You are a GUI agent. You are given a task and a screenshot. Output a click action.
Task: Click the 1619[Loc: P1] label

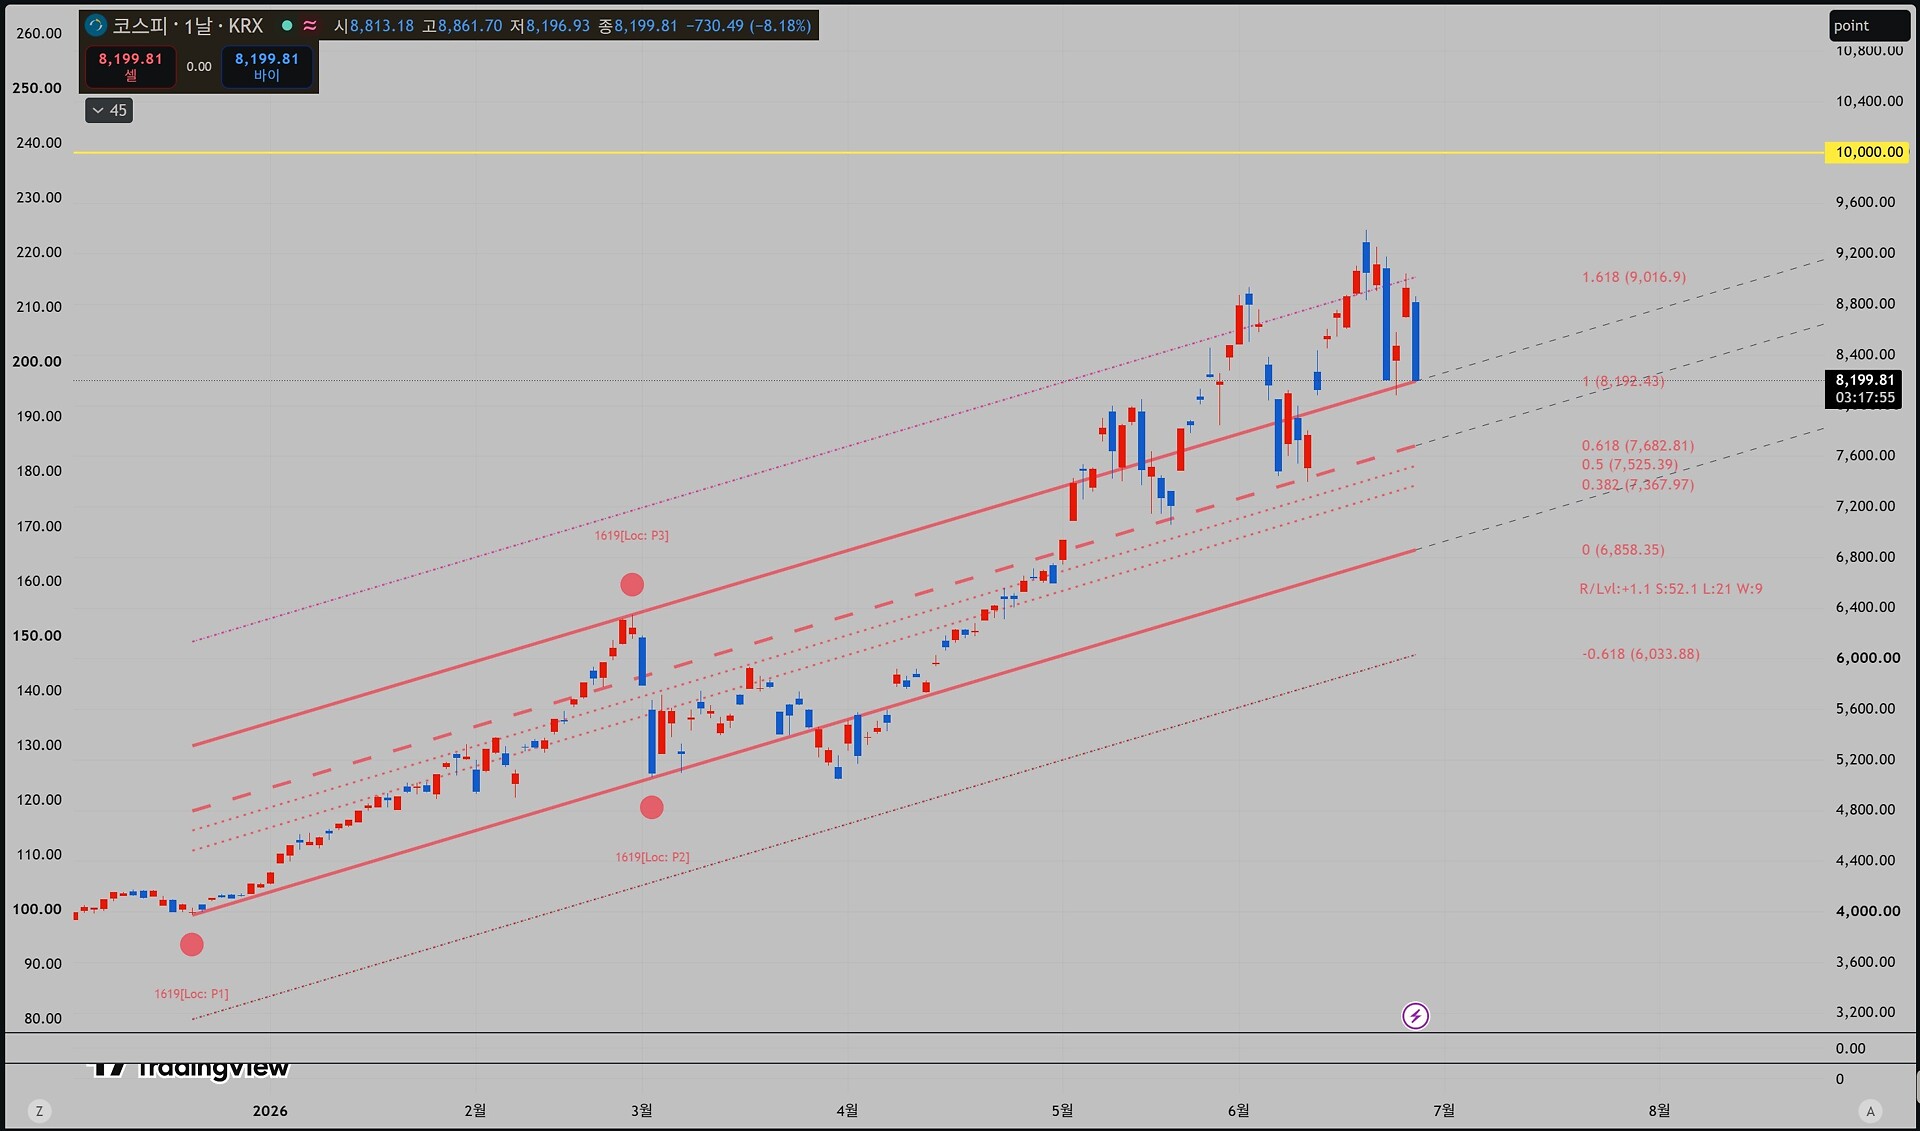click(x=191, y=994)
